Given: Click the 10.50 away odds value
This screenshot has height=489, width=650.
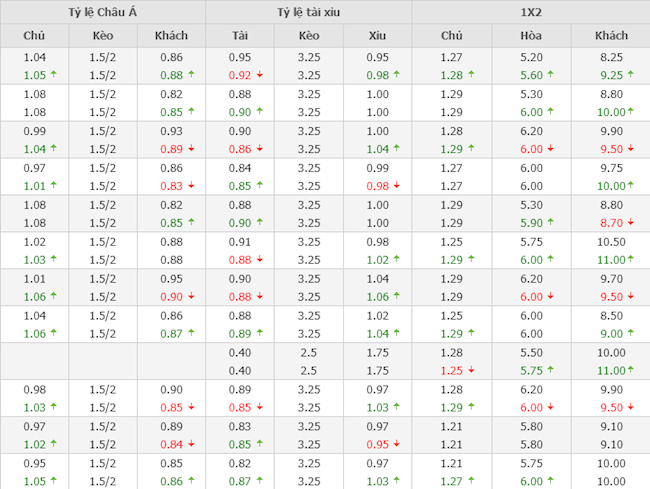Looking at the screenshot, I should click(x=610, y=241).
